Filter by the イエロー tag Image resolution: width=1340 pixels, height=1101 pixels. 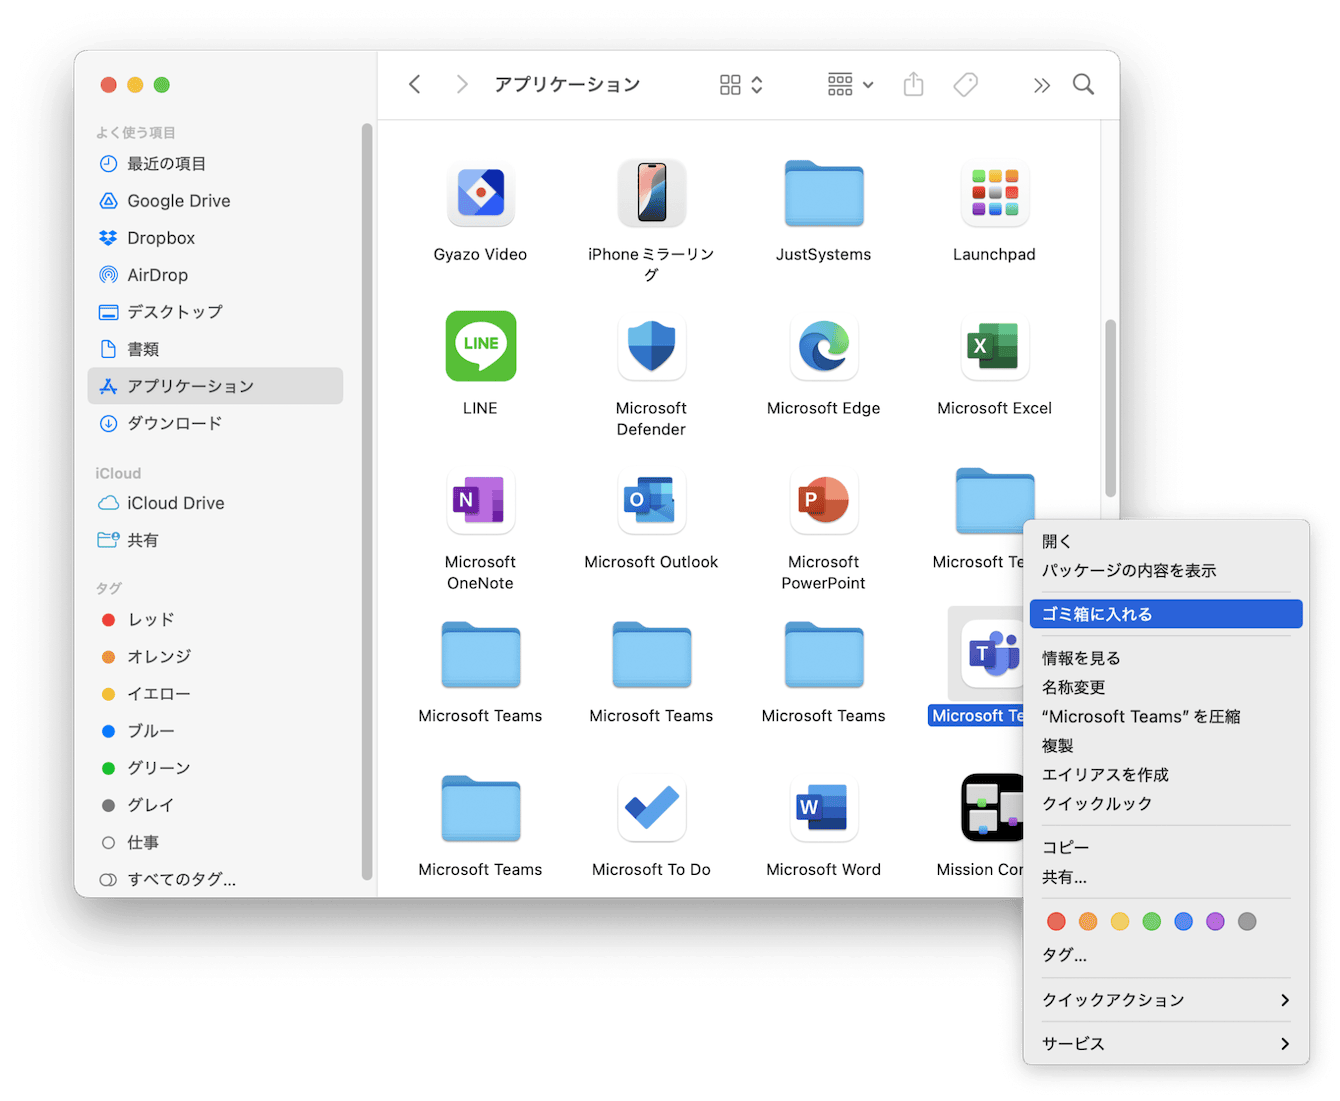click(x=215, y=694)
